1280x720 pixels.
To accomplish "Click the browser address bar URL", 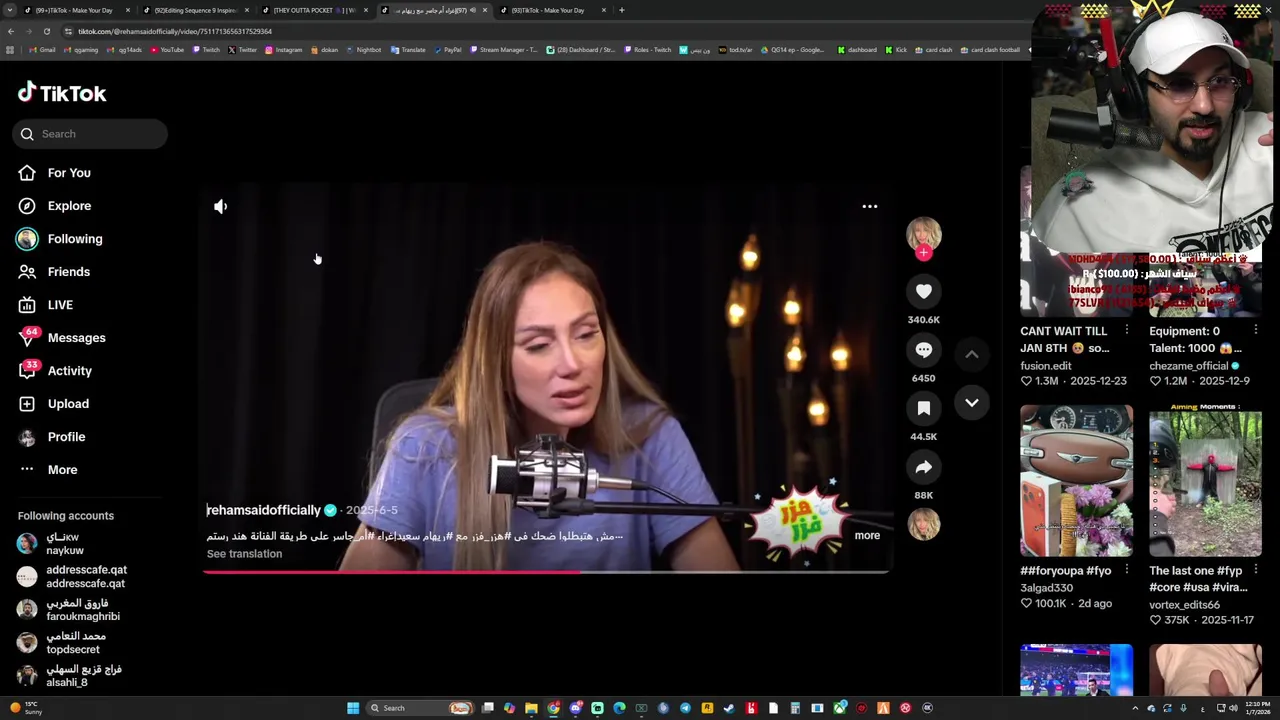I will coord(175,31).
